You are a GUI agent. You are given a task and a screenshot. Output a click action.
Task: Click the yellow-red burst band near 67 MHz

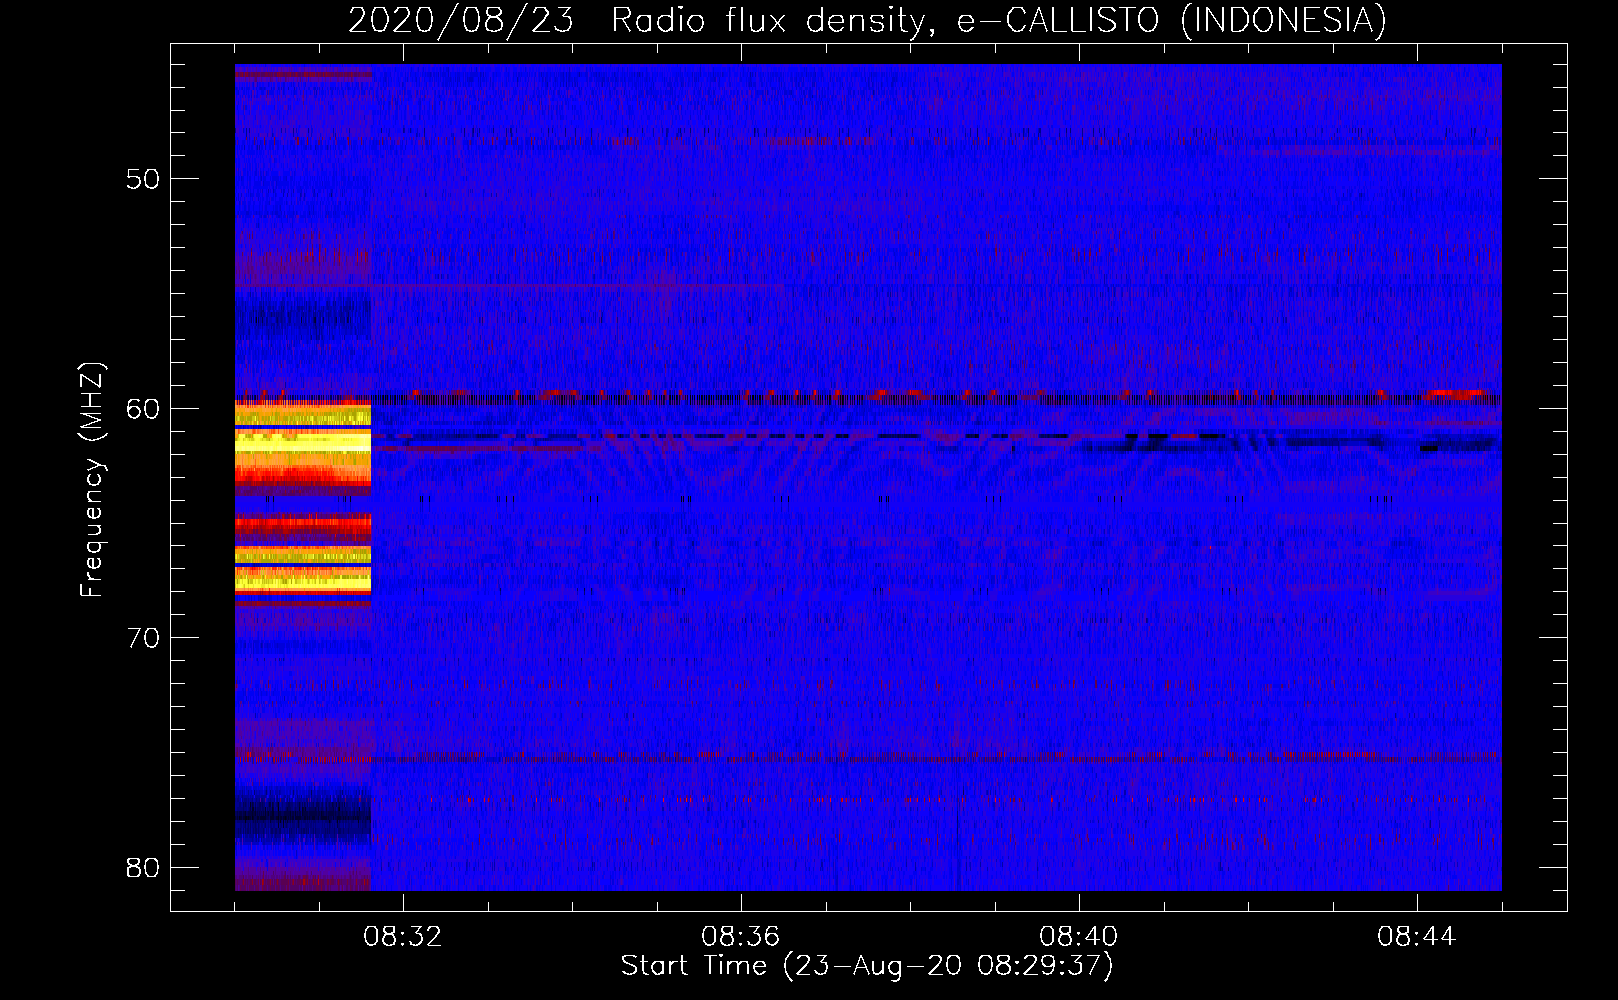303,568
